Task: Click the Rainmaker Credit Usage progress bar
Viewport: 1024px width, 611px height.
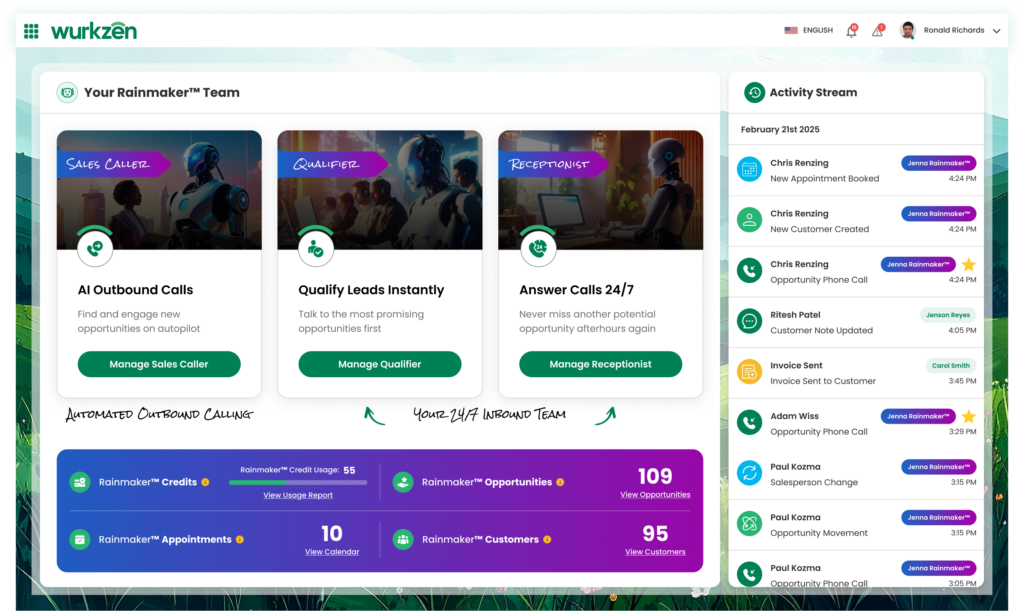Action: coord(298,482)
